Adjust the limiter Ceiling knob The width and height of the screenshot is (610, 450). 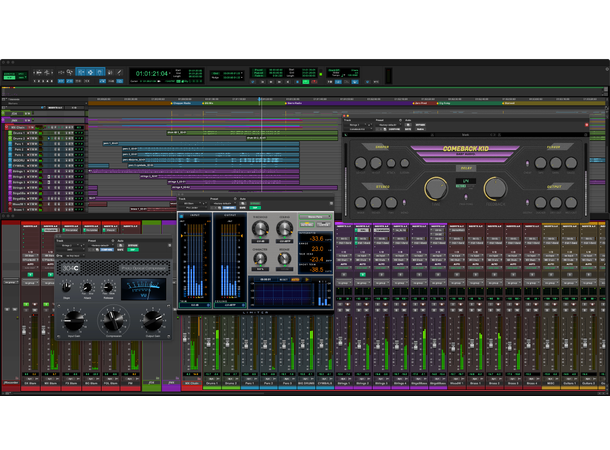pyautogui.click(x=284, y=228)
